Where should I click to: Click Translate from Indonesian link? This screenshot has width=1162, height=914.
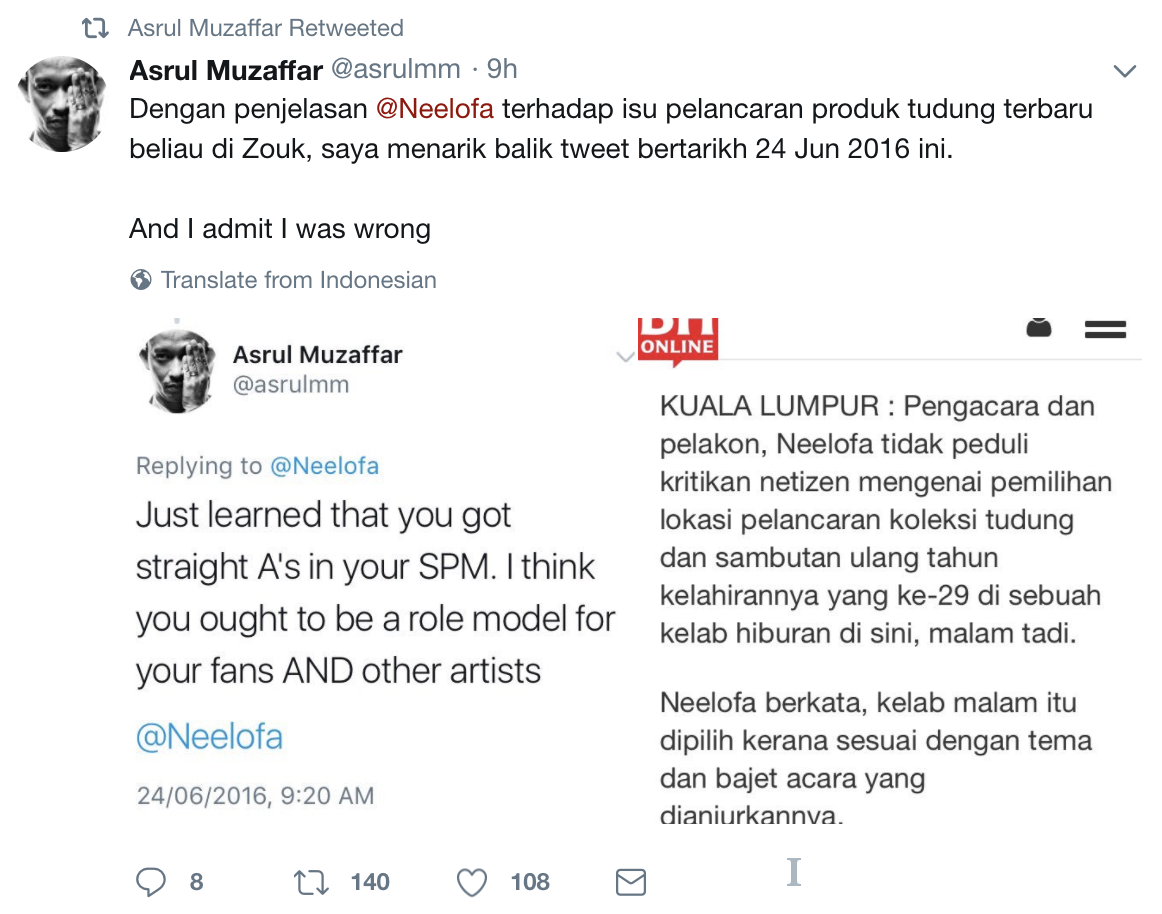click(x=298, y=280)
